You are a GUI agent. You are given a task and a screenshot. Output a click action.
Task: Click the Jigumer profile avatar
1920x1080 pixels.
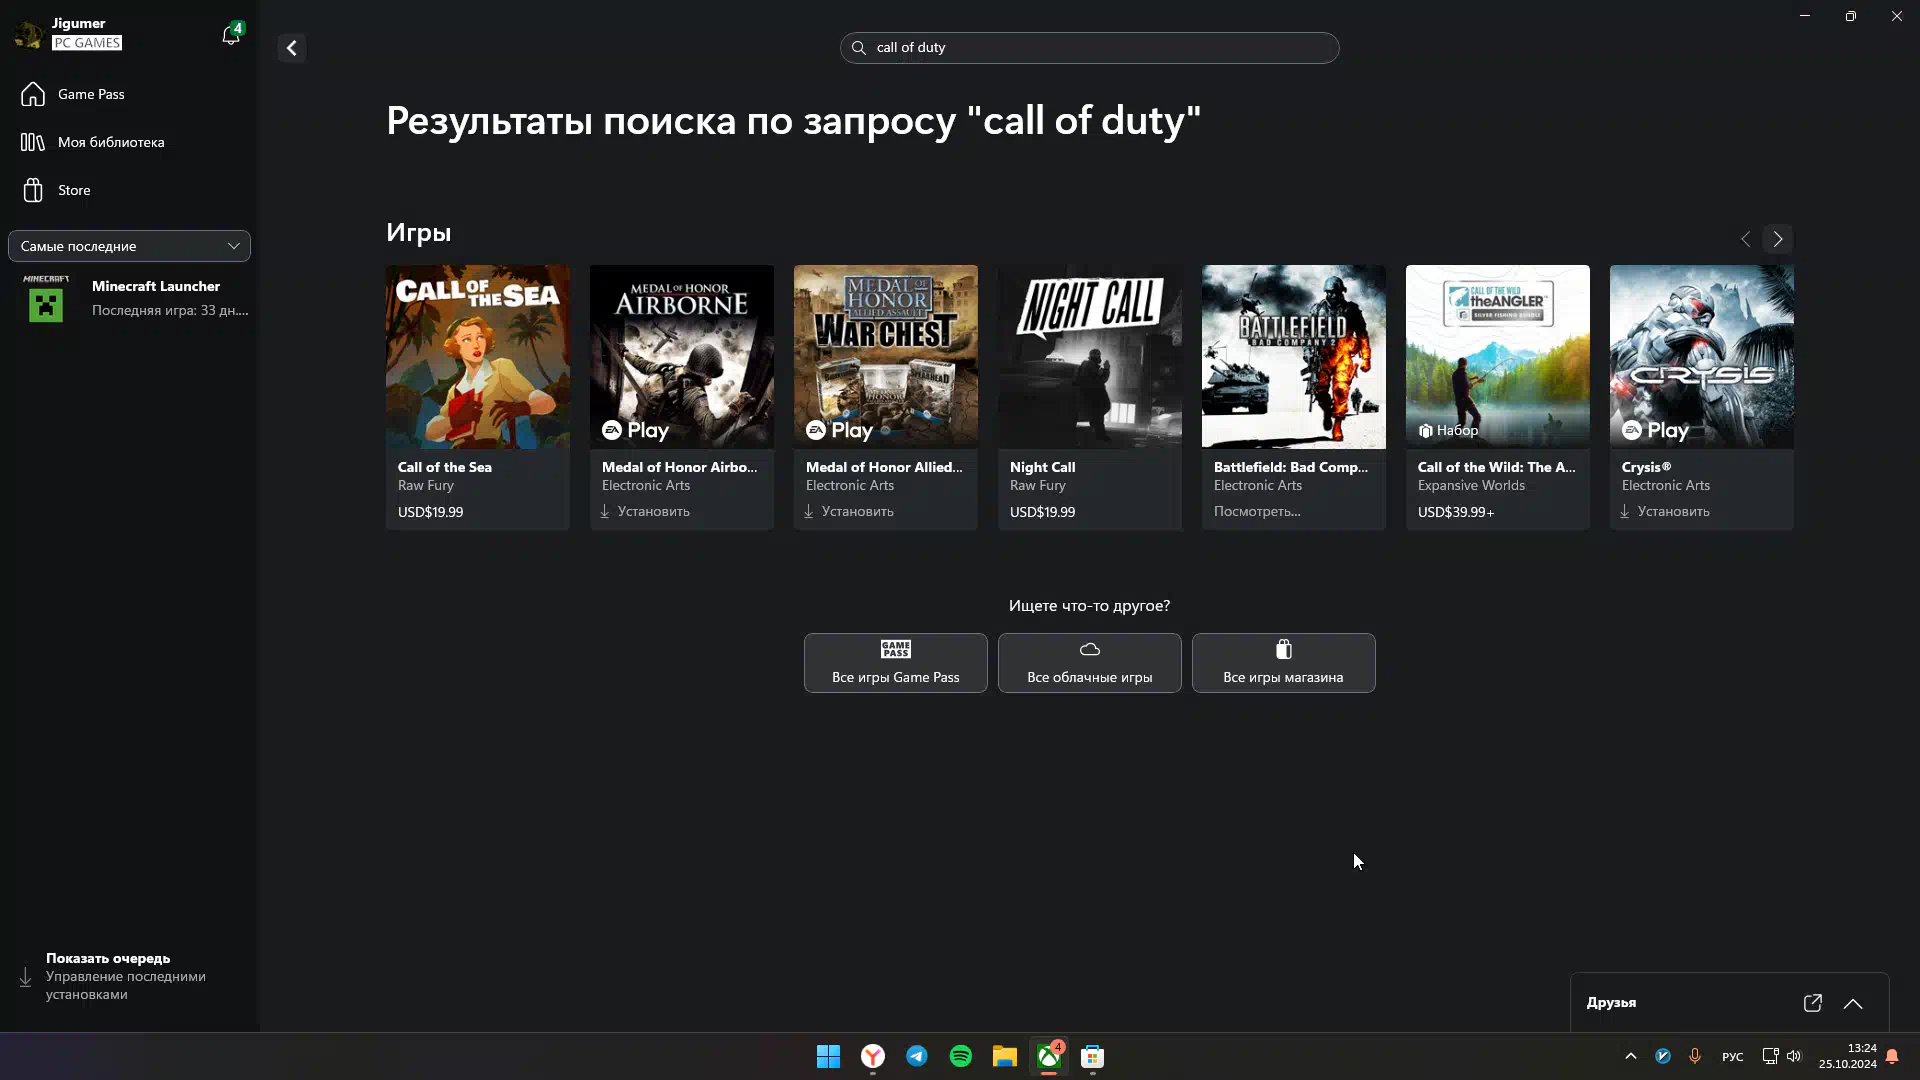coord(29,34)
